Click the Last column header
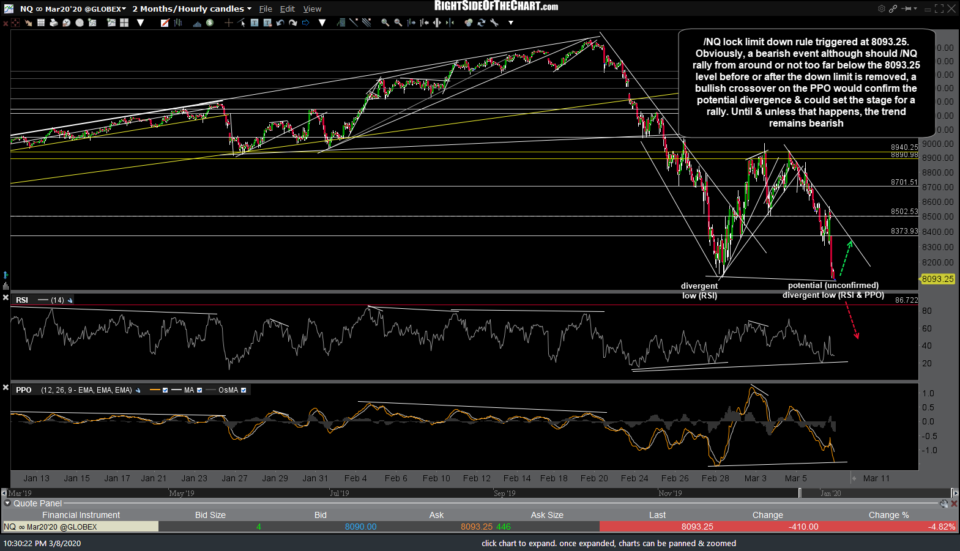Image resolution: width=960 pixels, height=551 pixels. [657, 515]
